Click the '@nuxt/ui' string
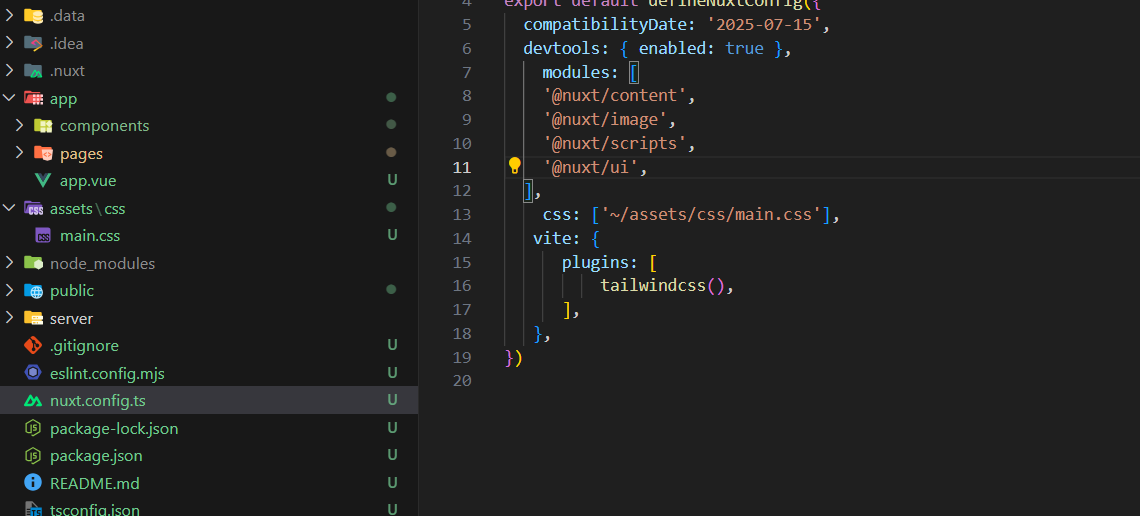The width and height of the screenshot is (1140, 516). point(590,167)
